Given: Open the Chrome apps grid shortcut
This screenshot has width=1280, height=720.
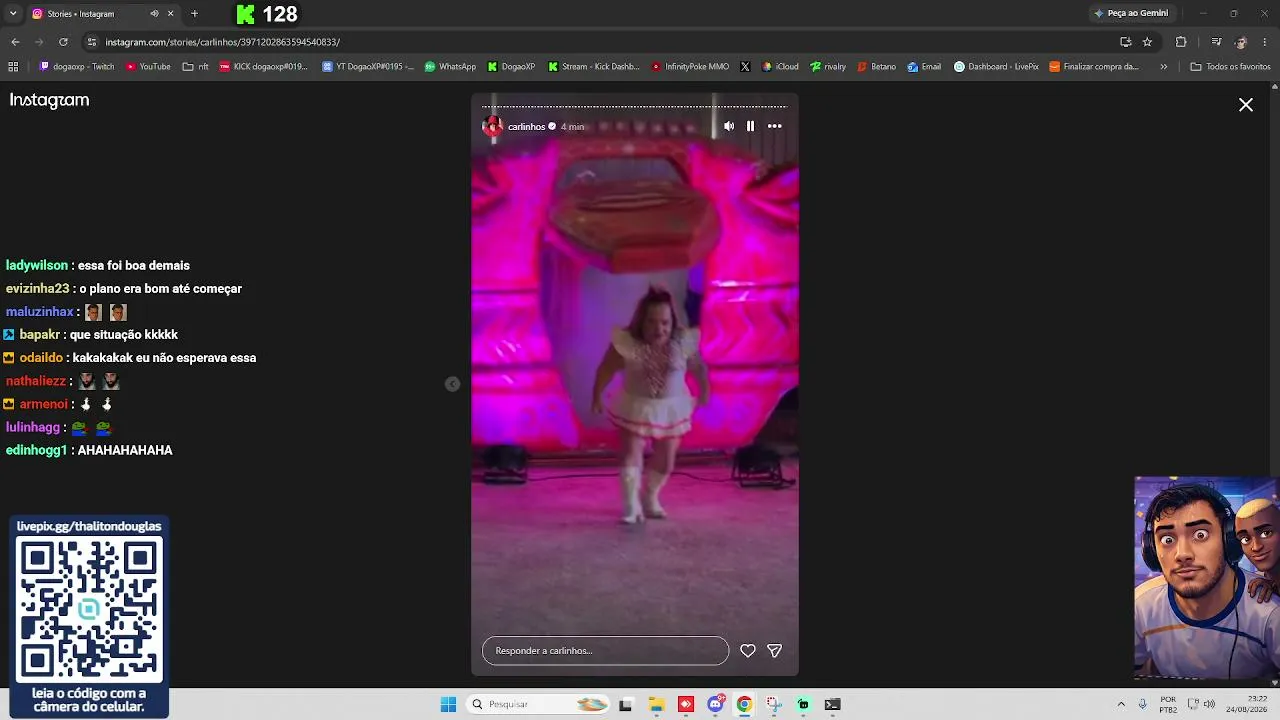Looking at the screenshot, I should point(13,67).
